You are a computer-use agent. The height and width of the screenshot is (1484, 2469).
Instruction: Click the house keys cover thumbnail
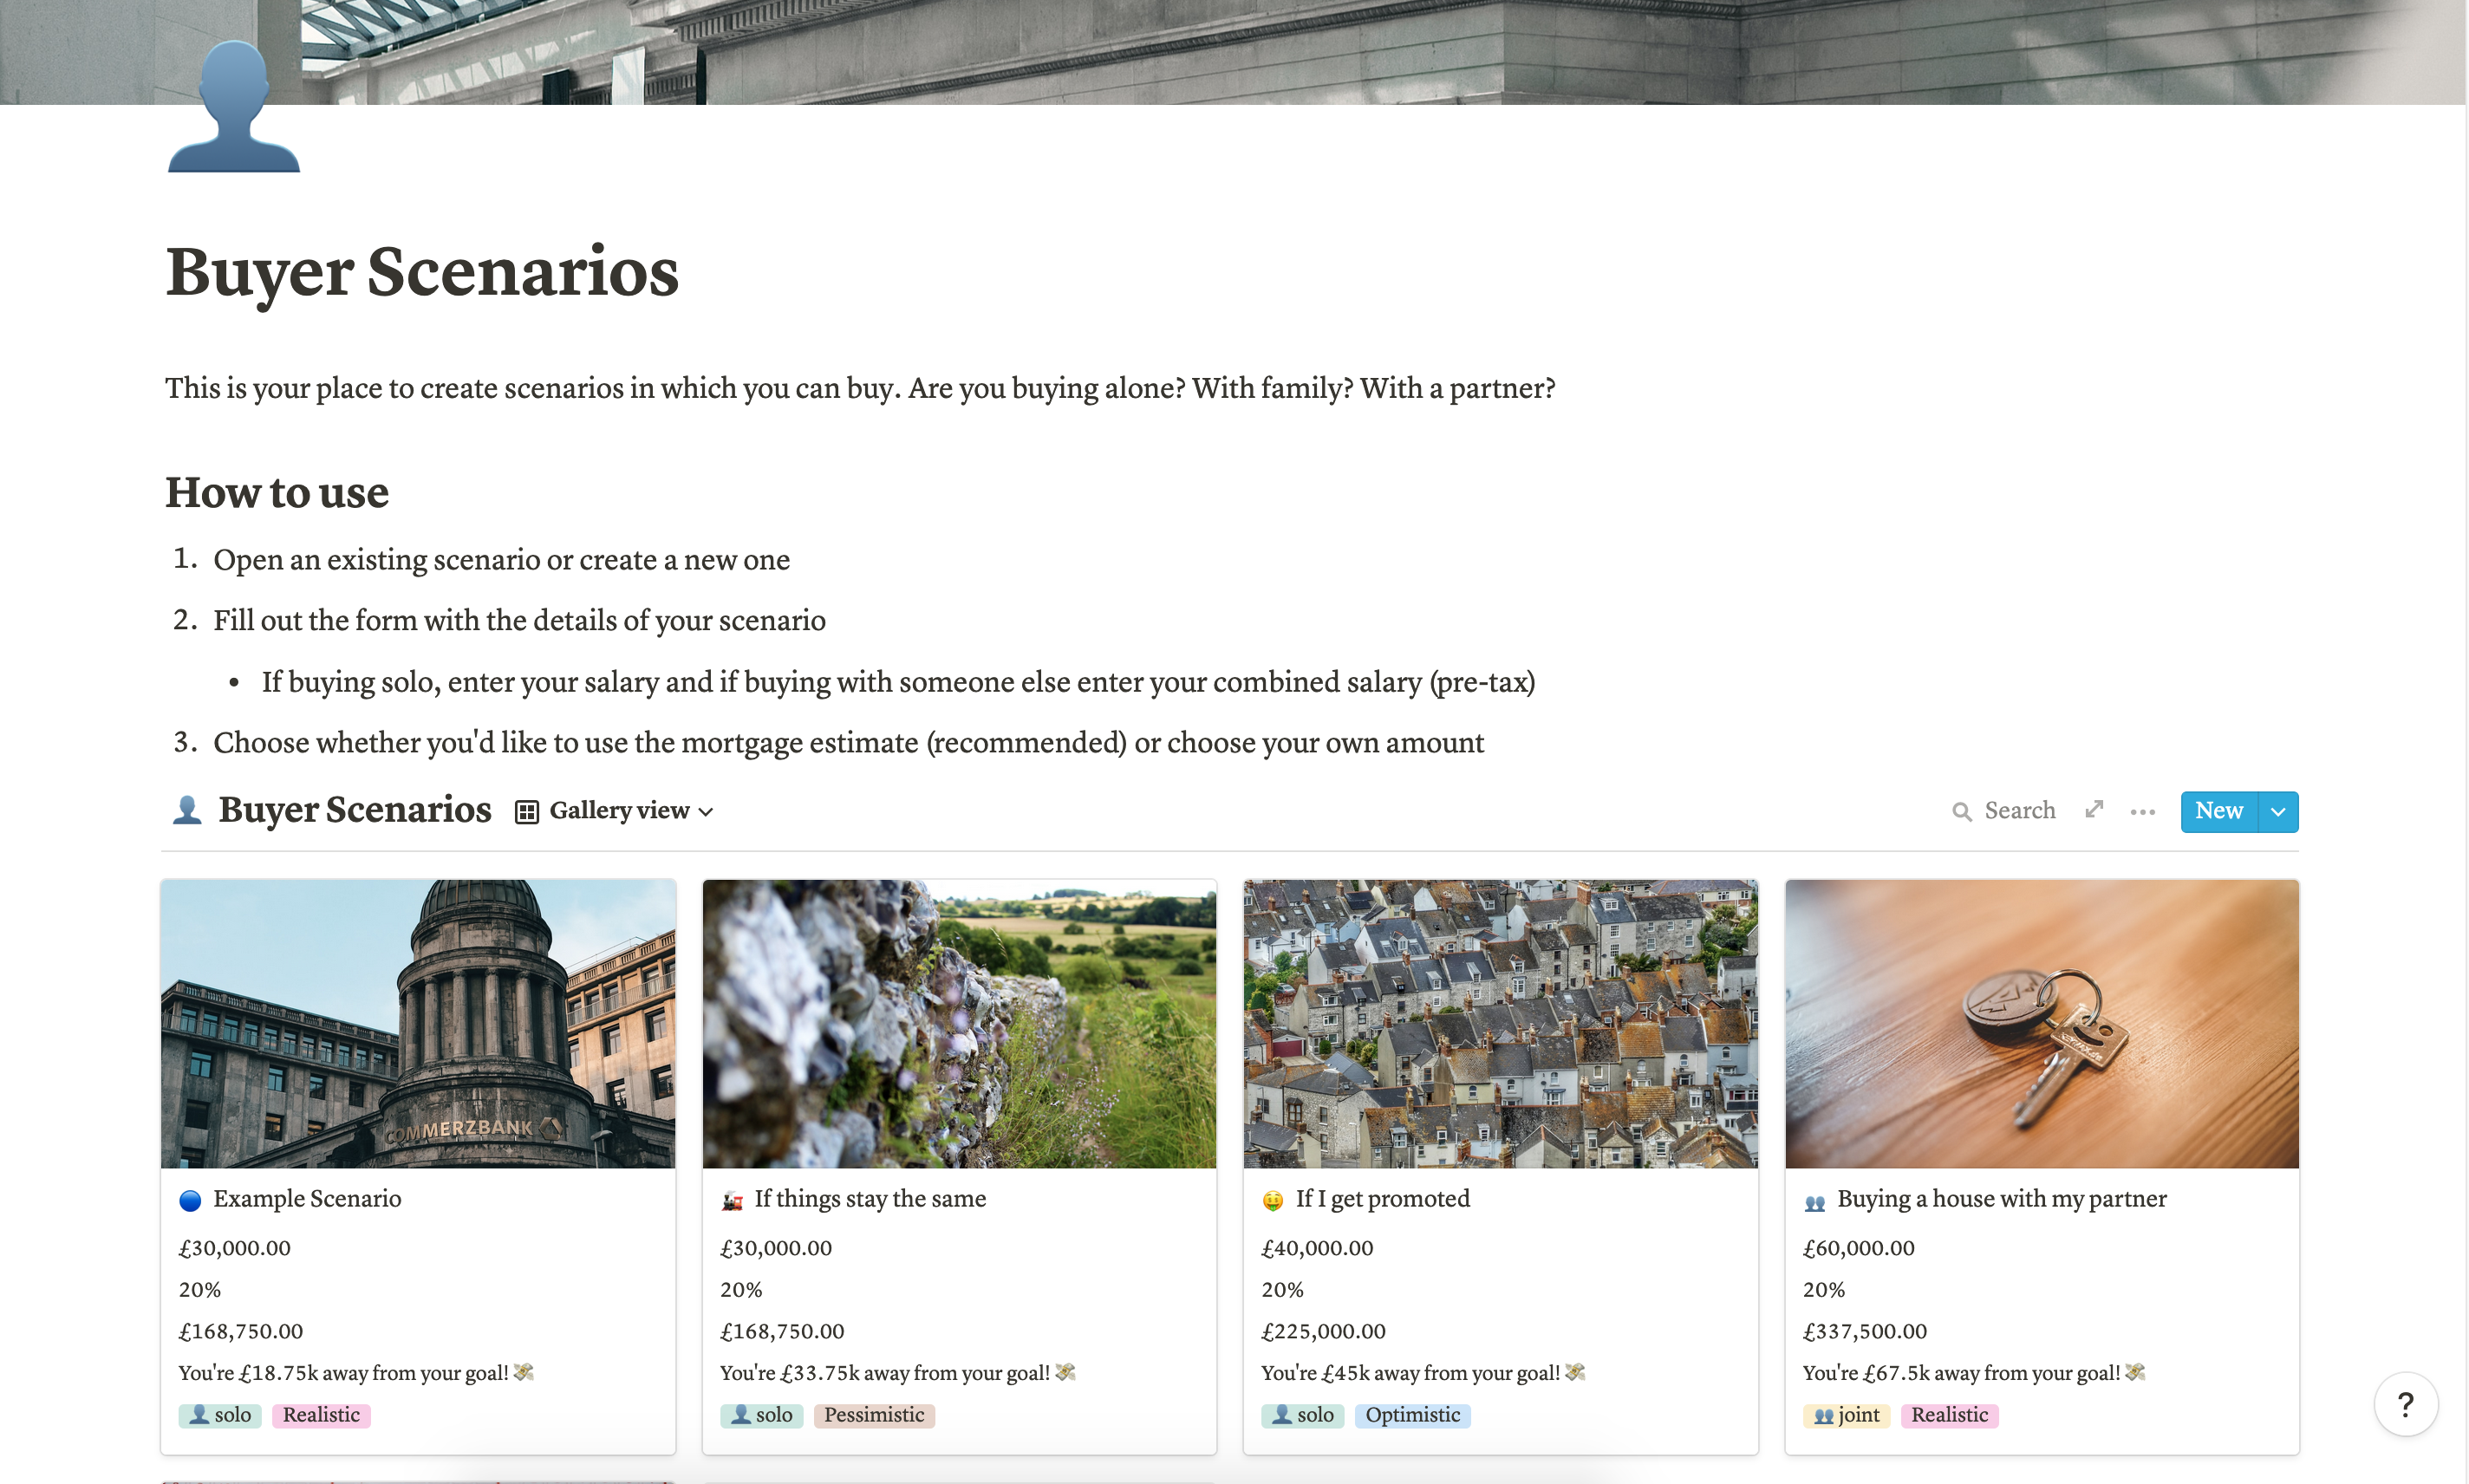coord(2041,1023)
